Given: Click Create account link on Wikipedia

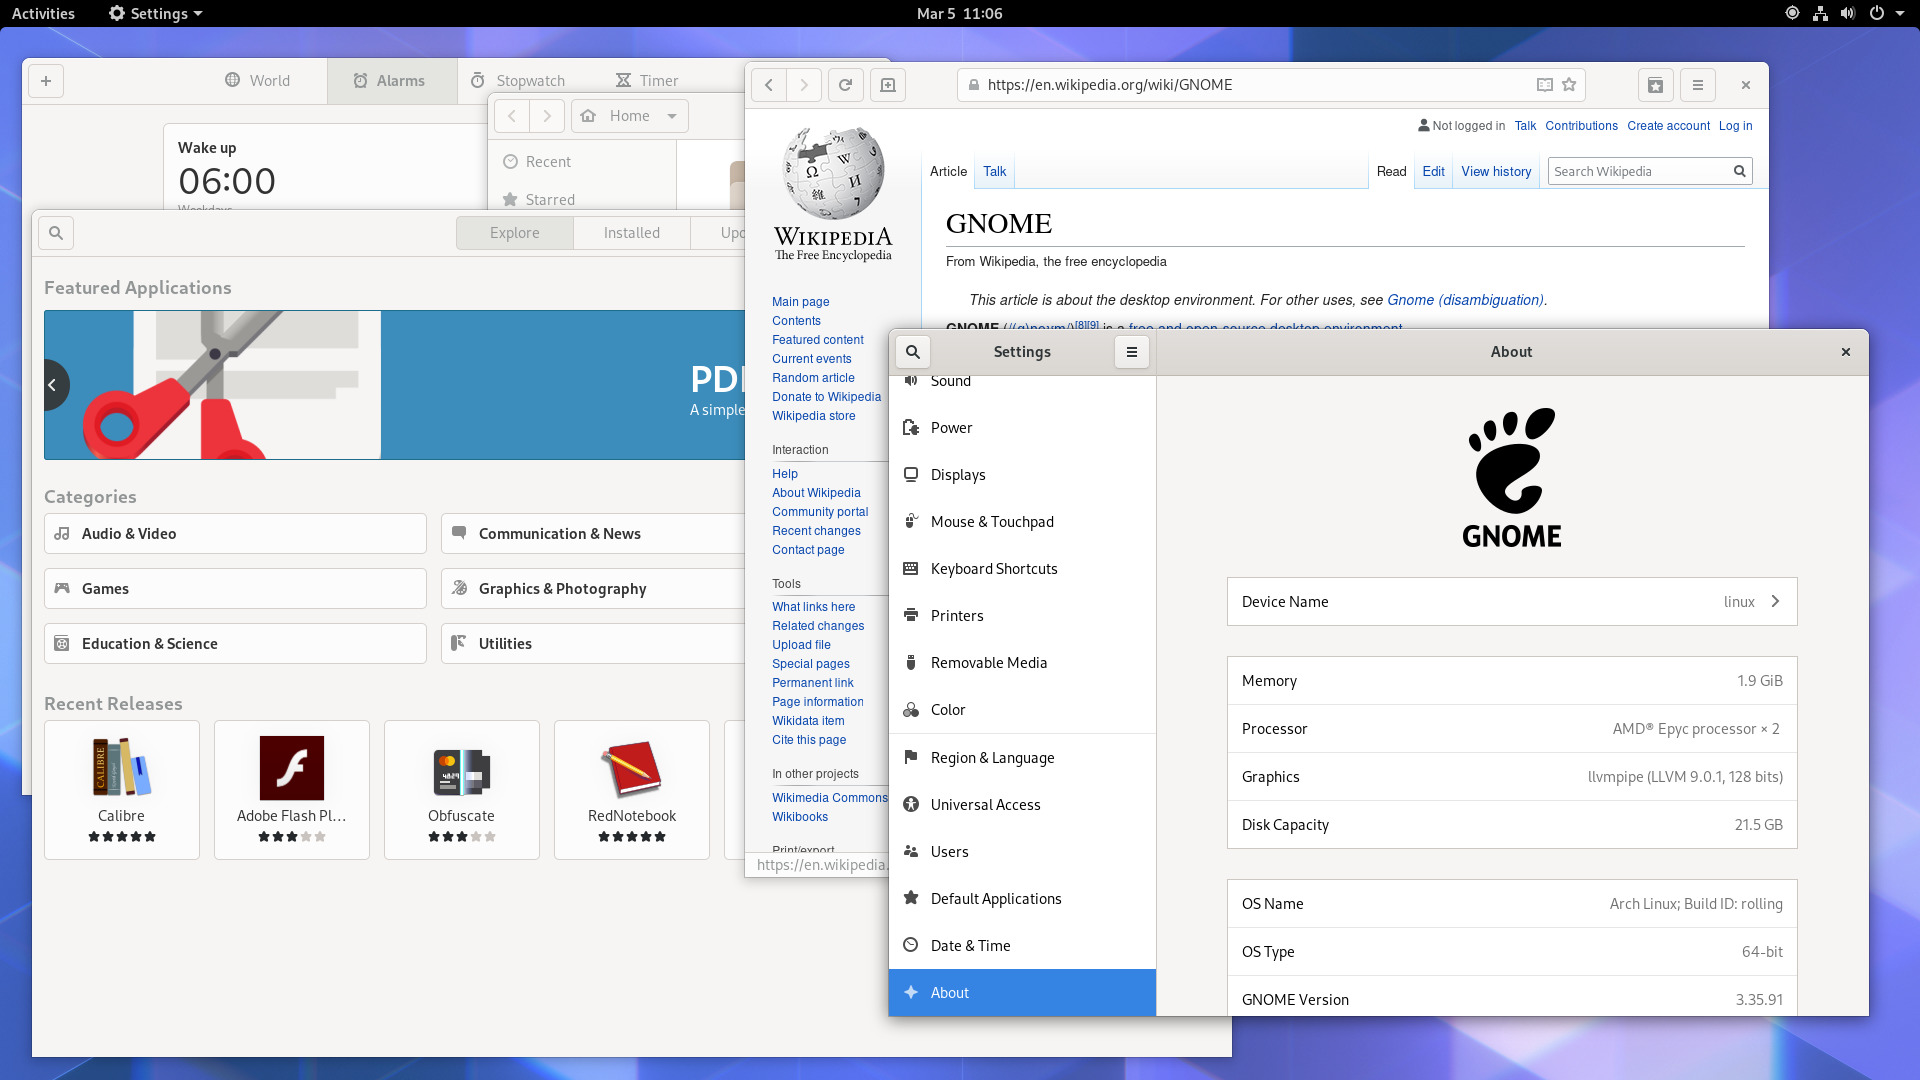Looking at the screenshot, I should 1668,126.
